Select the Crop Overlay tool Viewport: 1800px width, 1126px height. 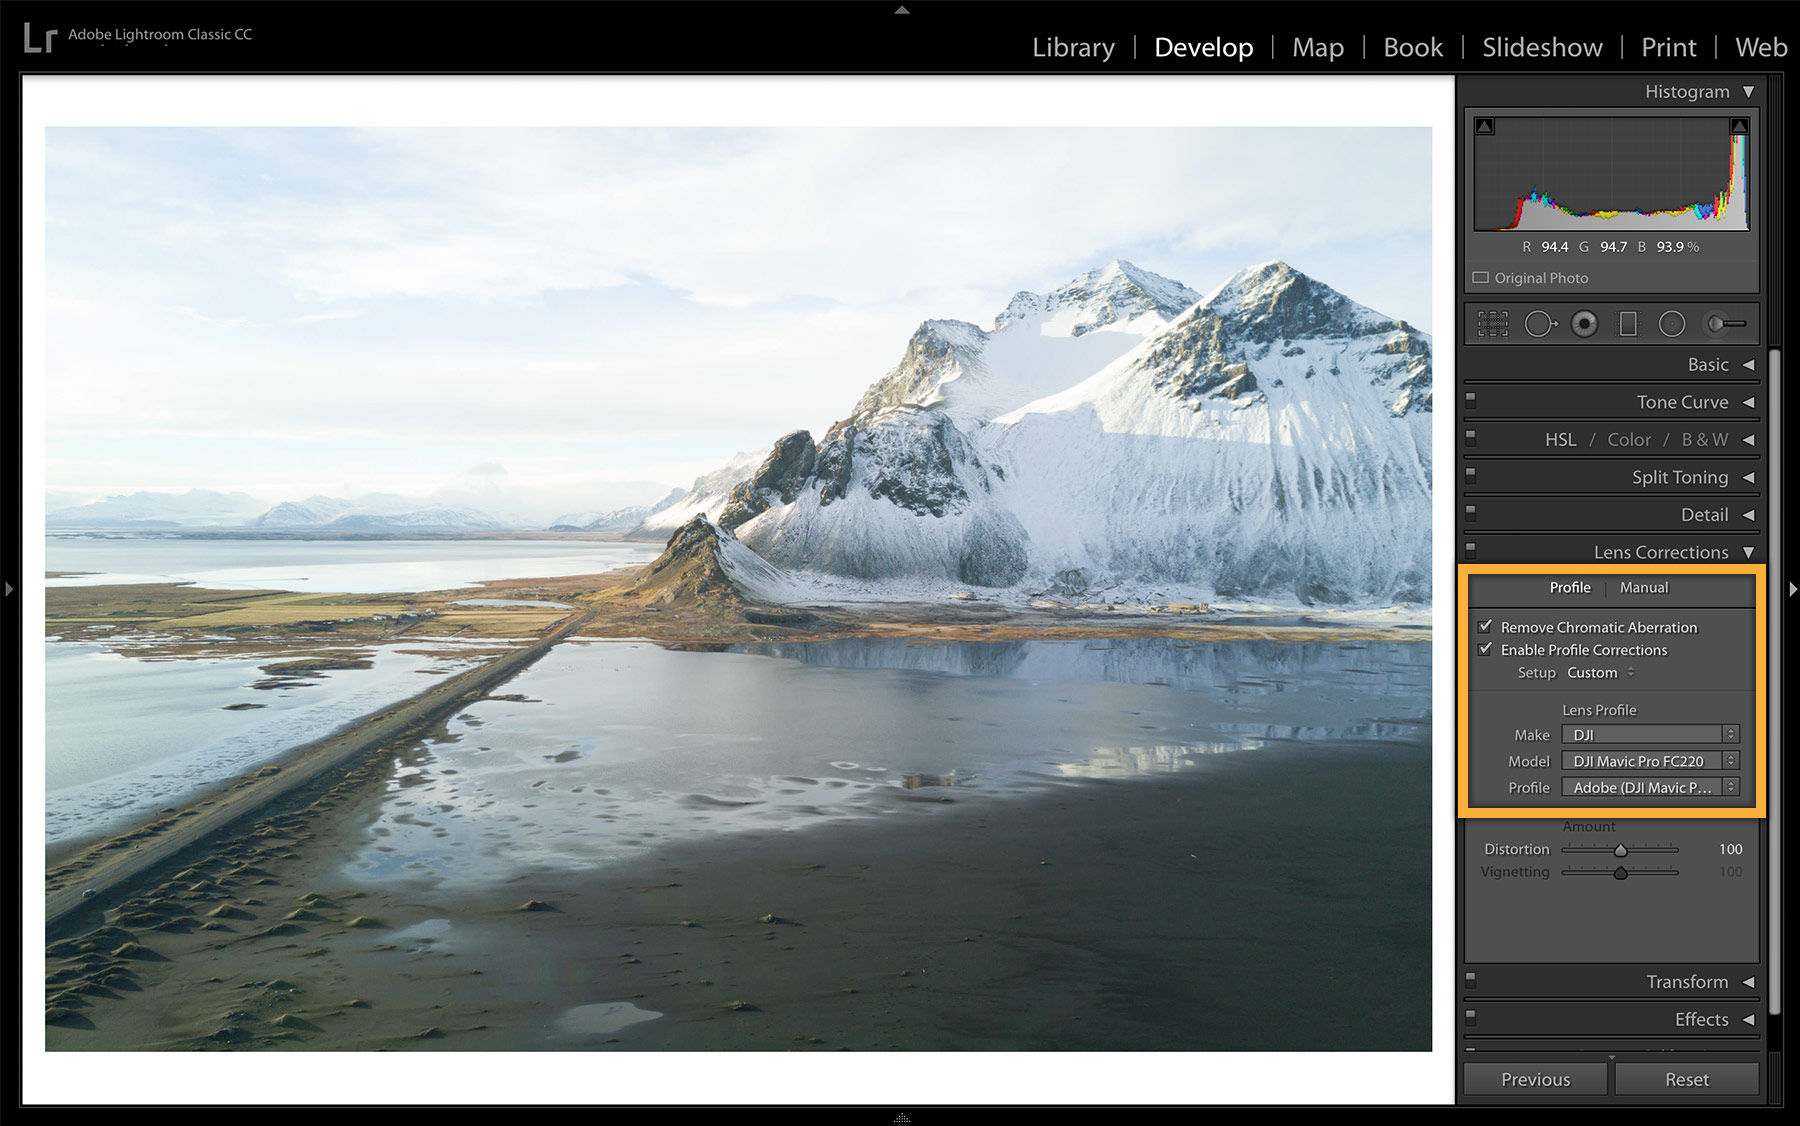[1493, 324]
